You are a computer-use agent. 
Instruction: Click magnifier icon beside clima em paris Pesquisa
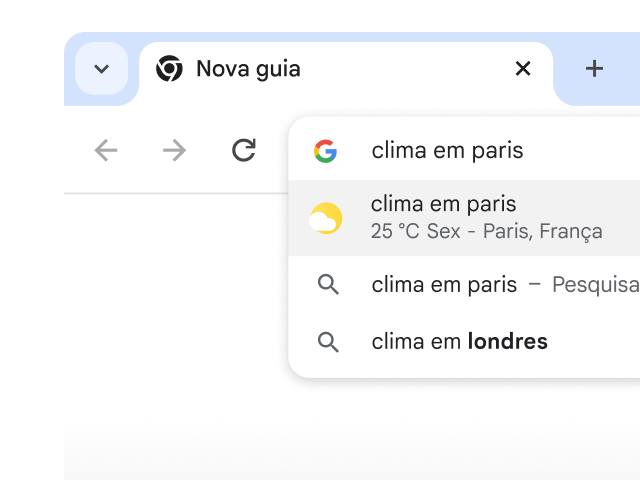[x=328, y=285]
